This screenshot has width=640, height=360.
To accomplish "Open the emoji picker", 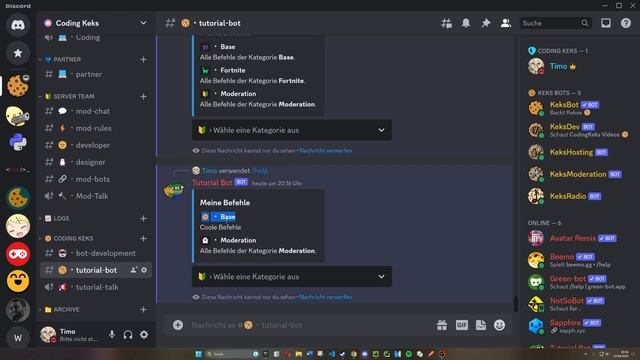I will pos(500,325).
